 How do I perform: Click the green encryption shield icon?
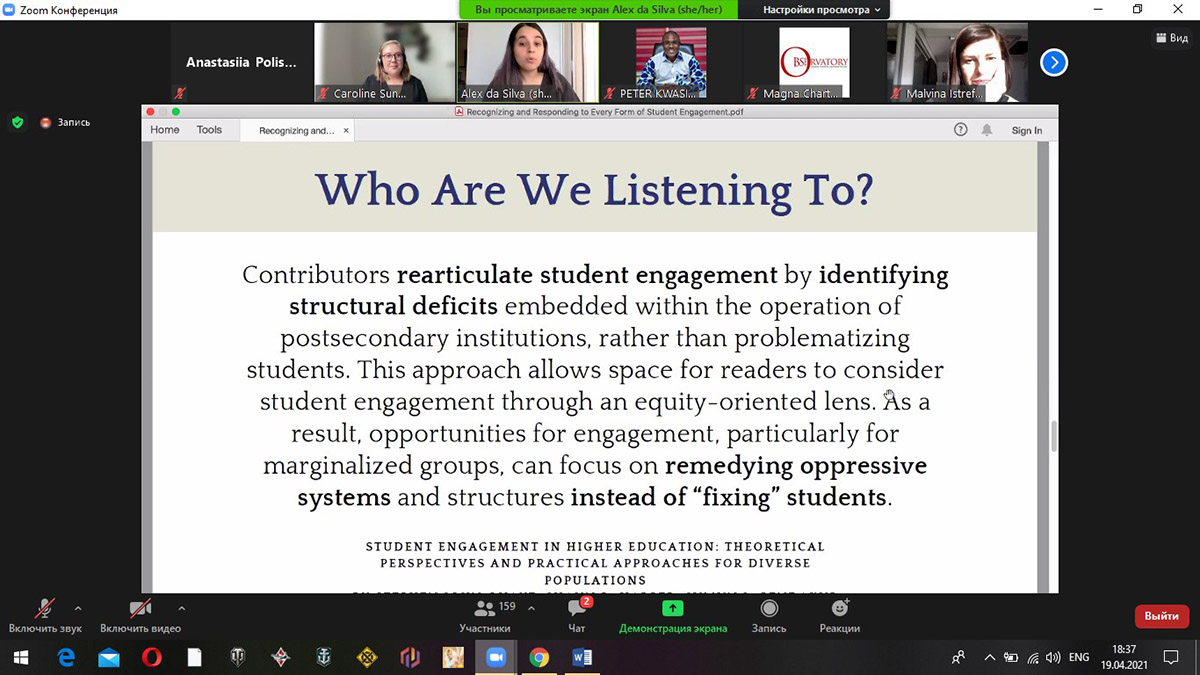click(17, 122)
